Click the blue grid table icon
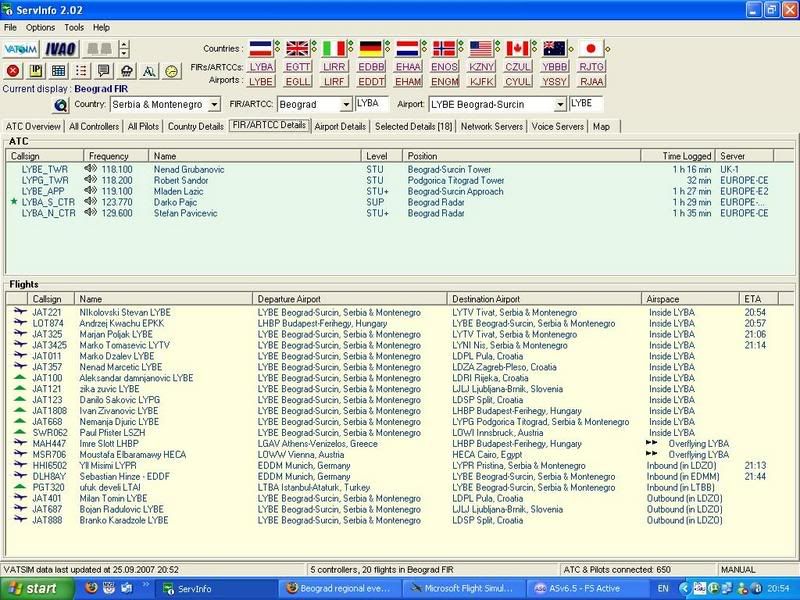Image resolution: width=800 pixels, height=600 pixels. click(x=58, y=71)
